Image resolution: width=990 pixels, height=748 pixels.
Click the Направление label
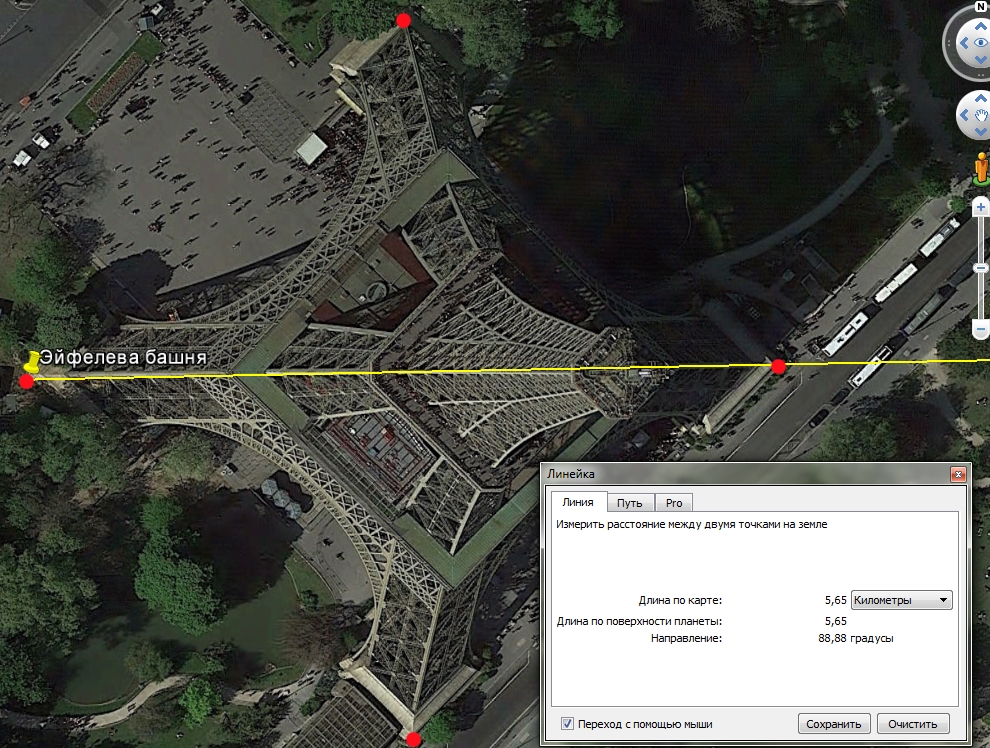[686, 638]
